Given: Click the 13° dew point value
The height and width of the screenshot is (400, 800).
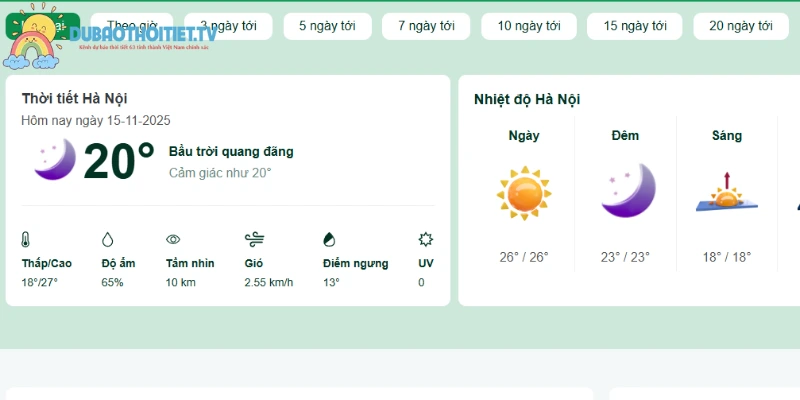Looking at the screenshot, I should [331, 282].
